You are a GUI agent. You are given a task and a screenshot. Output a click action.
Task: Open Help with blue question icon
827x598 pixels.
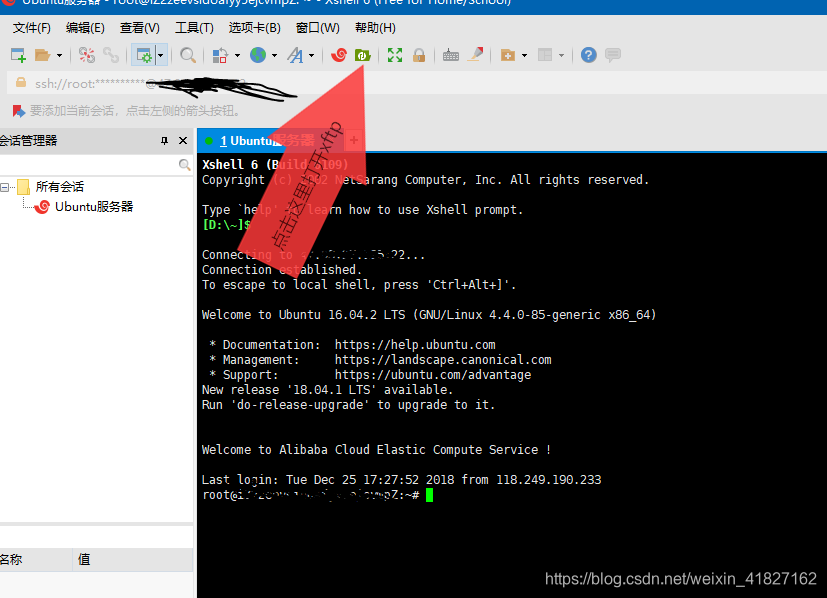click(x=589, y=55)
